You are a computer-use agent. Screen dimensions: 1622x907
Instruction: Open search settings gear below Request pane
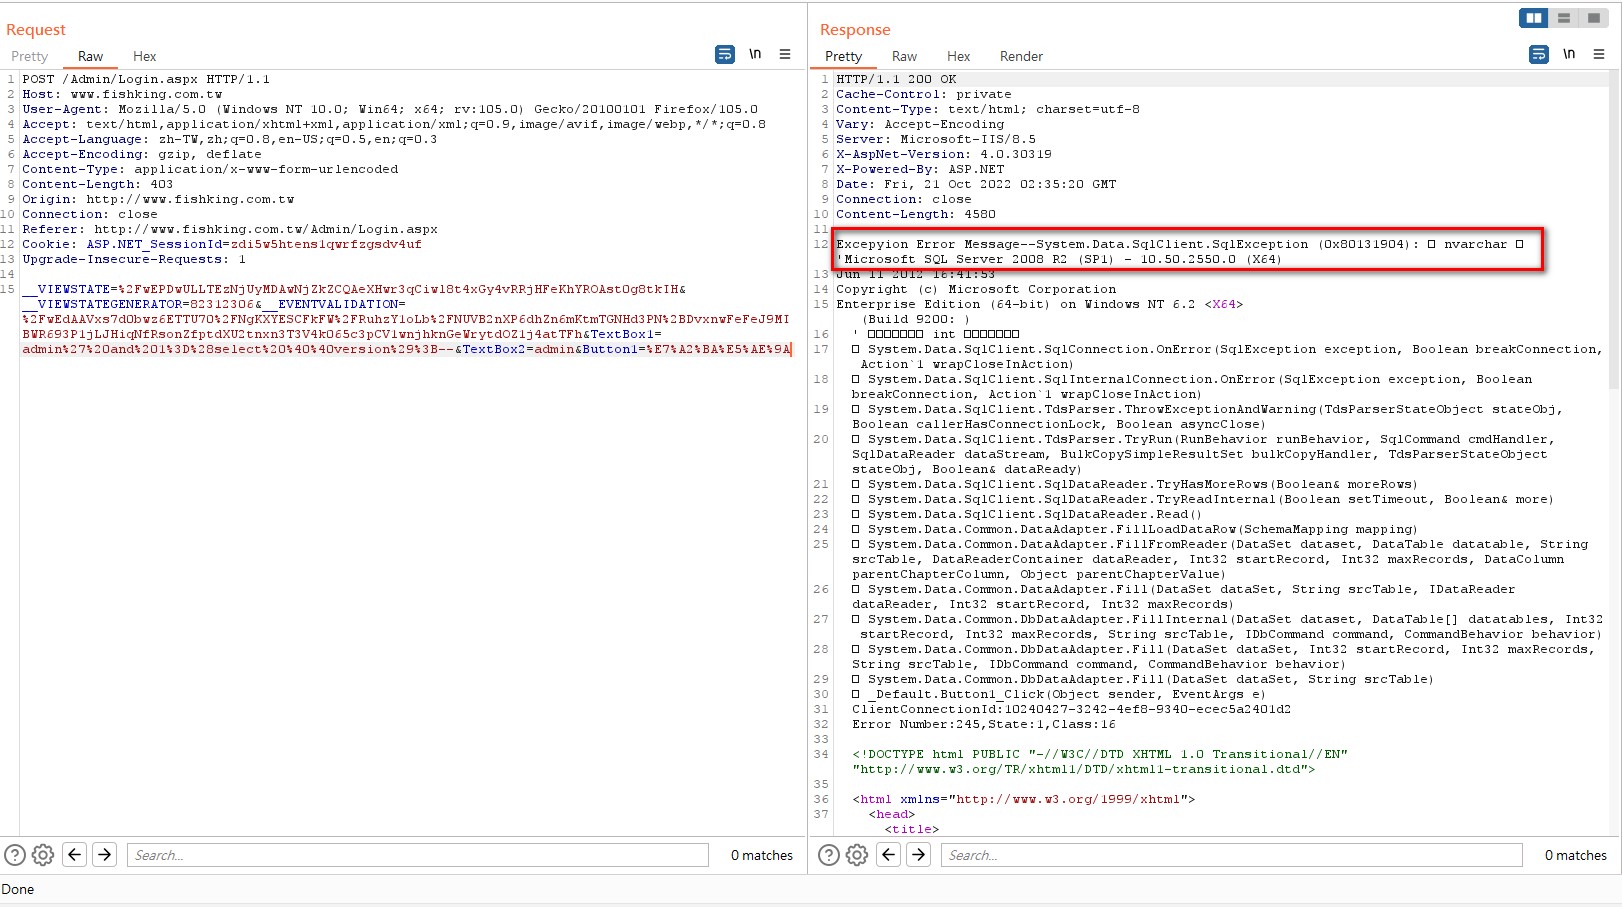43,855
